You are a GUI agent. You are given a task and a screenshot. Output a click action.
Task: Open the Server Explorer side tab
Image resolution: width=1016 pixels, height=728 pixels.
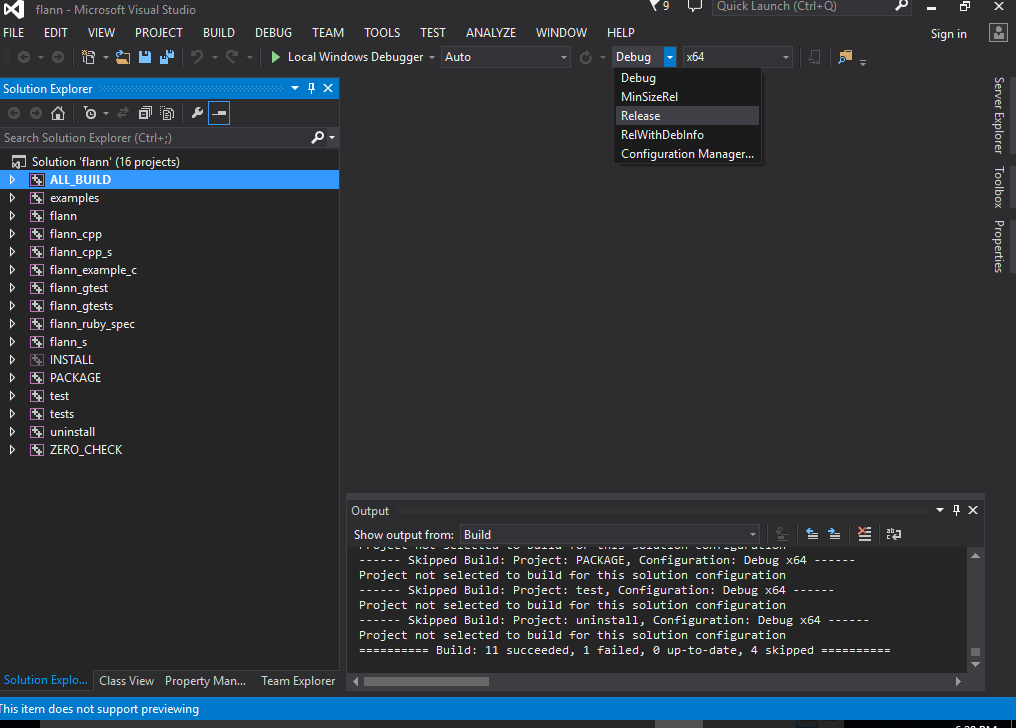pos(999,115)
